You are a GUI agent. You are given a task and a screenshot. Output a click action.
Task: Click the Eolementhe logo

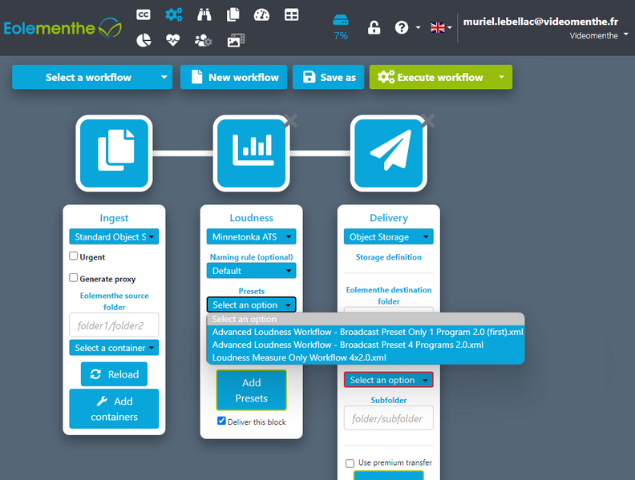tap(63, 28)
